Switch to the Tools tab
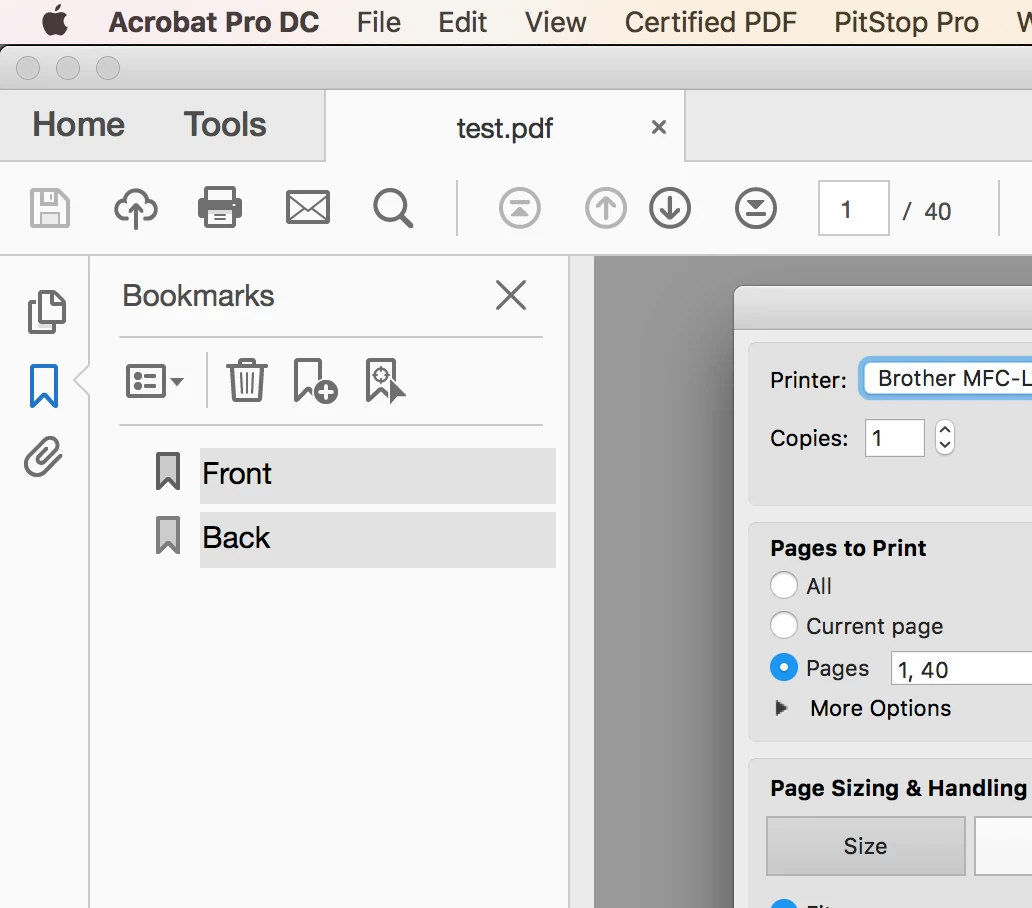The width and height of the screenshot is (1032, 908). (x=224, y=124)
